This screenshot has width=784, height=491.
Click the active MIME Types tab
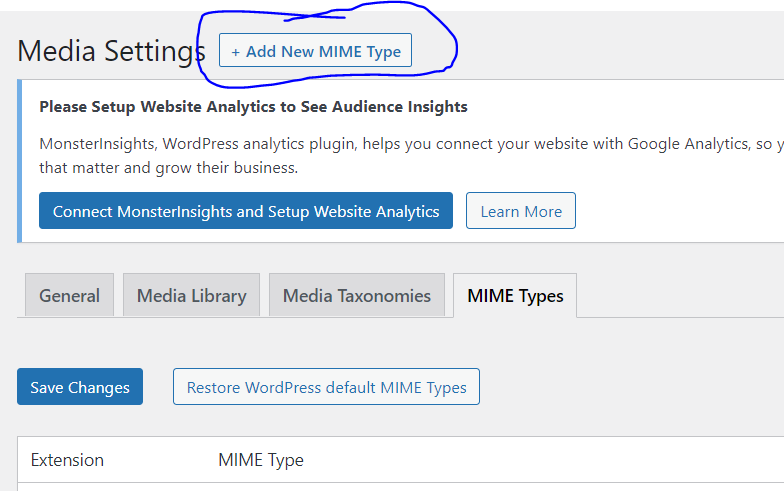coord(515,295)
